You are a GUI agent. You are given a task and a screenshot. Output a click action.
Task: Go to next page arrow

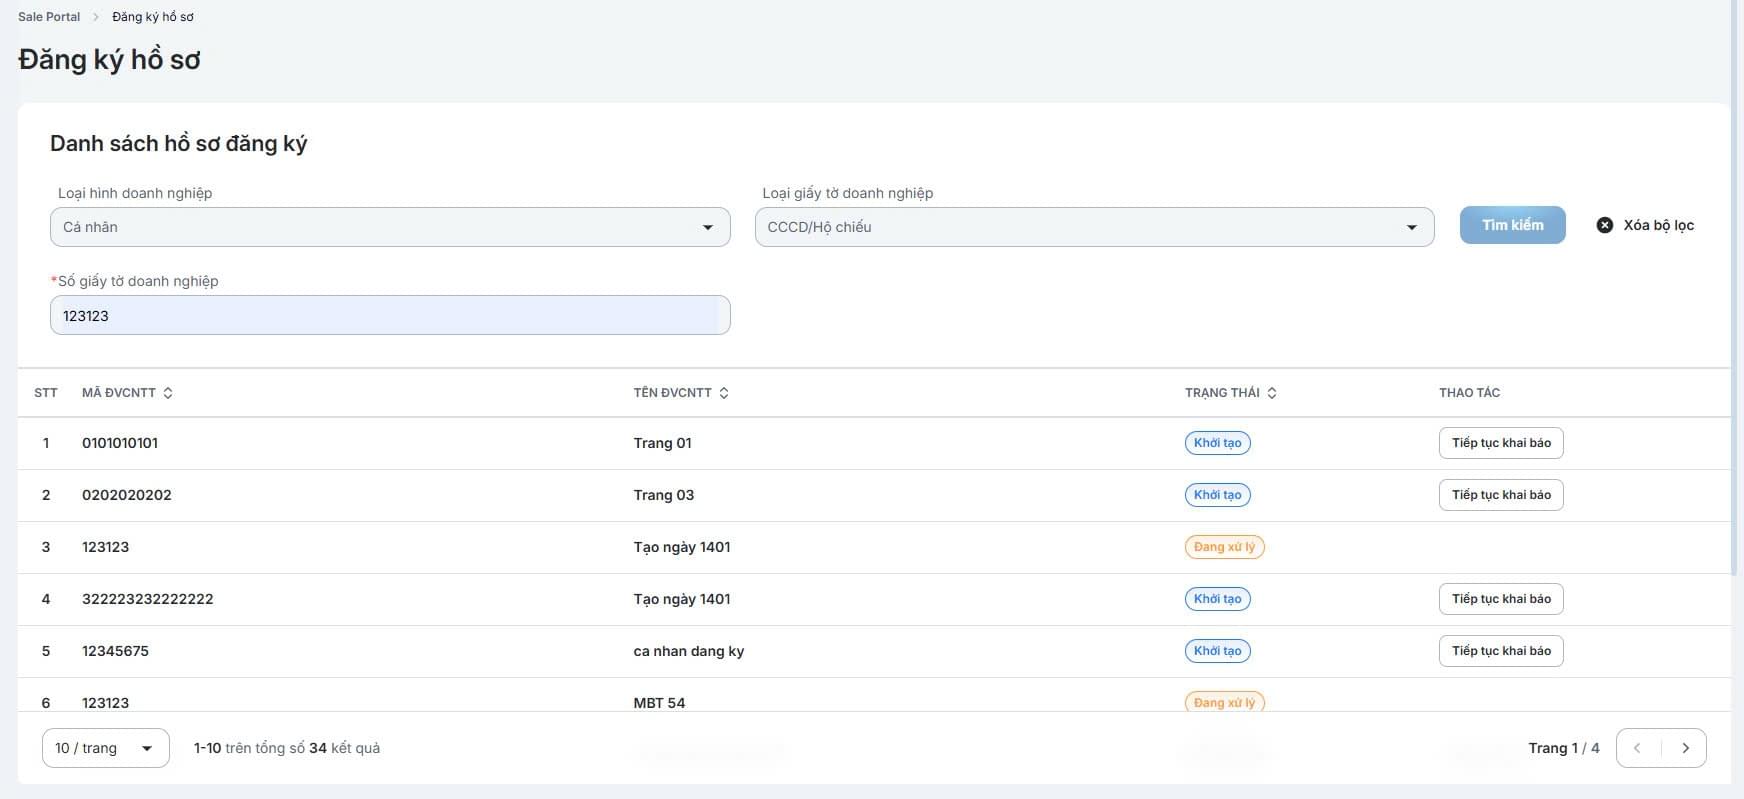pyautogui.click(x=1685, y=748)
